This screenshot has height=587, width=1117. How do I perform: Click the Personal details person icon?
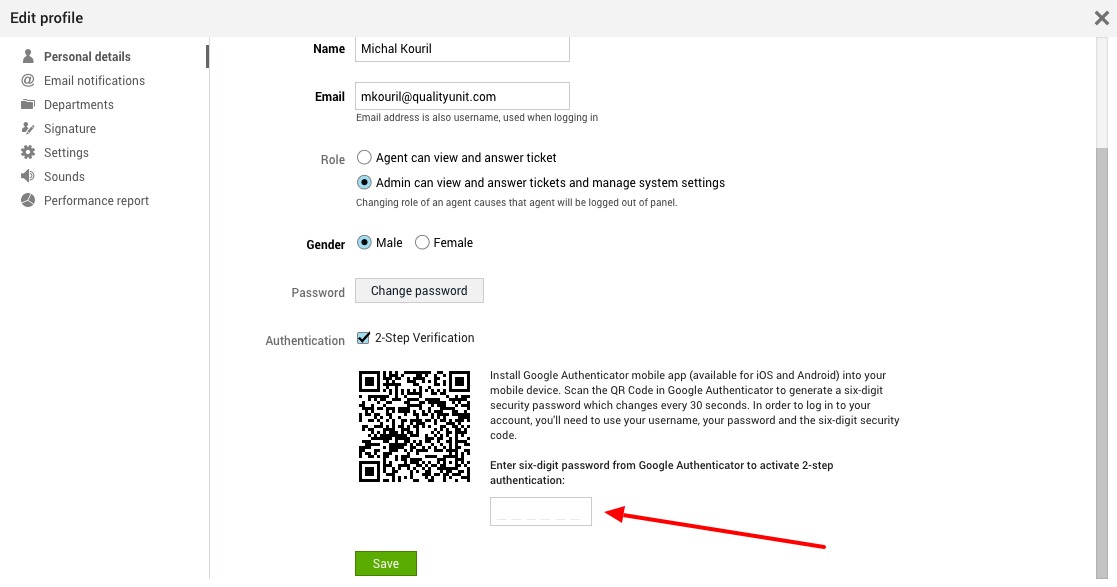coord(27,57)
